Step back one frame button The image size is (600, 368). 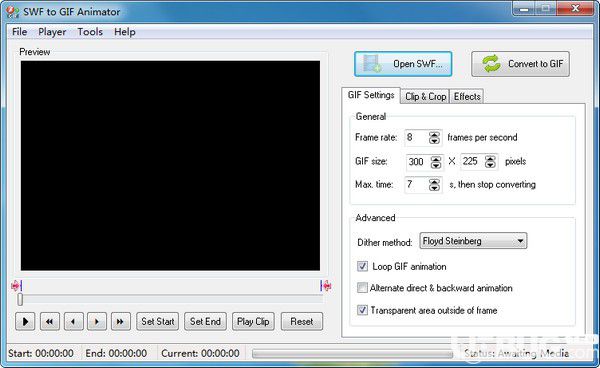[73, 321]
